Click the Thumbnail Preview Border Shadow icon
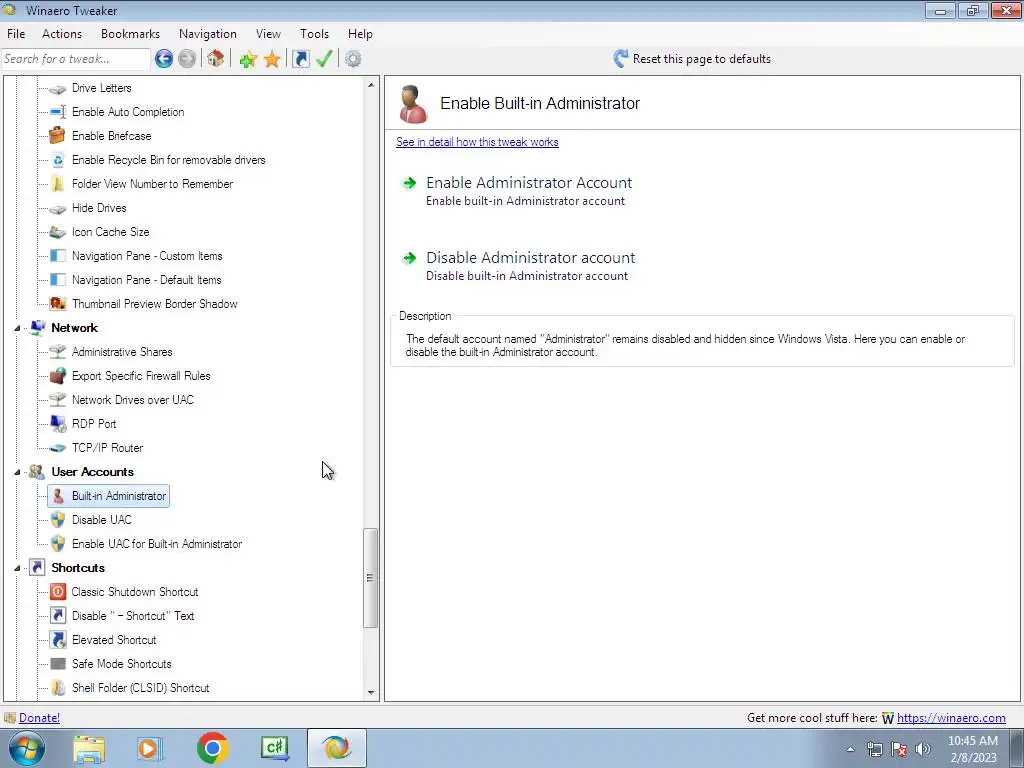 click(57, 304)
